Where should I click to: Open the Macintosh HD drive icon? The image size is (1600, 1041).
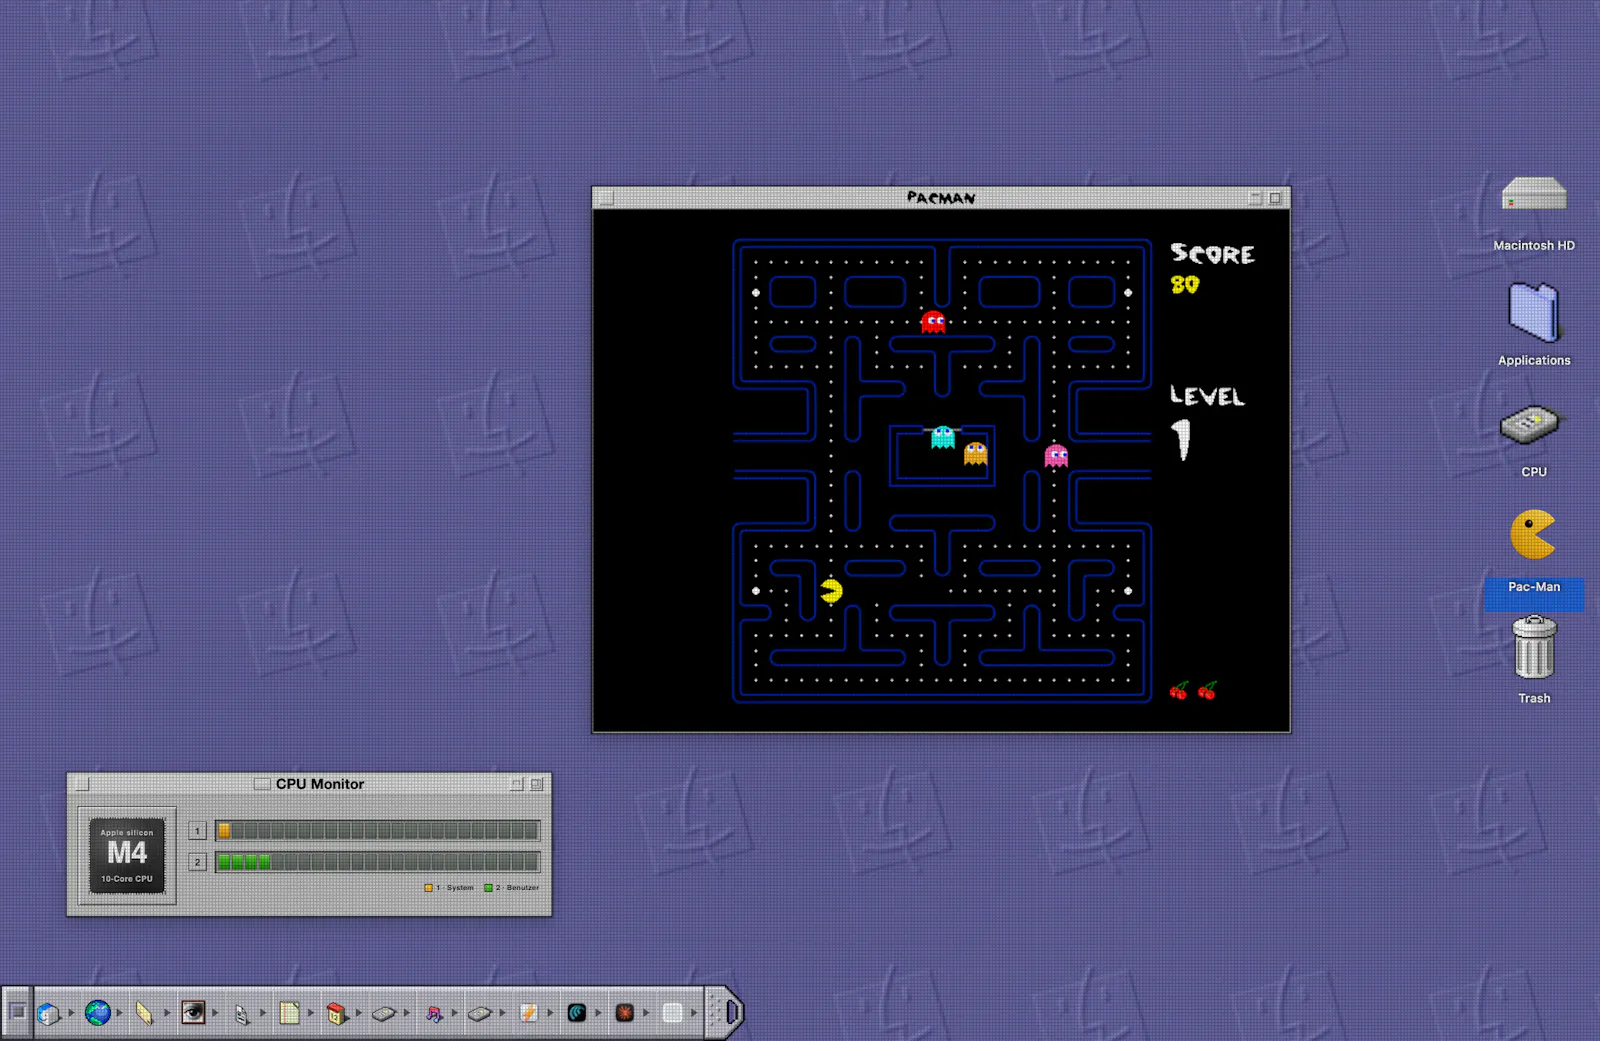point(1534,195)
